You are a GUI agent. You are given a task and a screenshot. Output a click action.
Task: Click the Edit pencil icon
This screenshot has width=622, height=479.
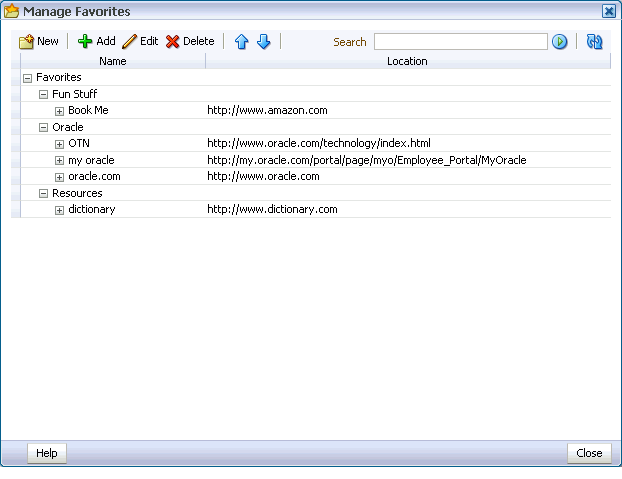[x=129, y=41]
